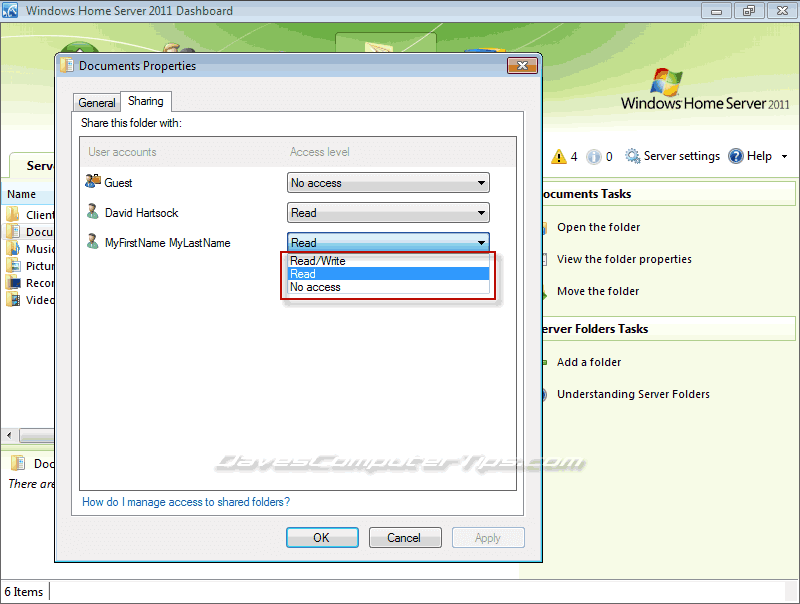
Task: Click the Access level column header
Action: (x=319, y=152)
